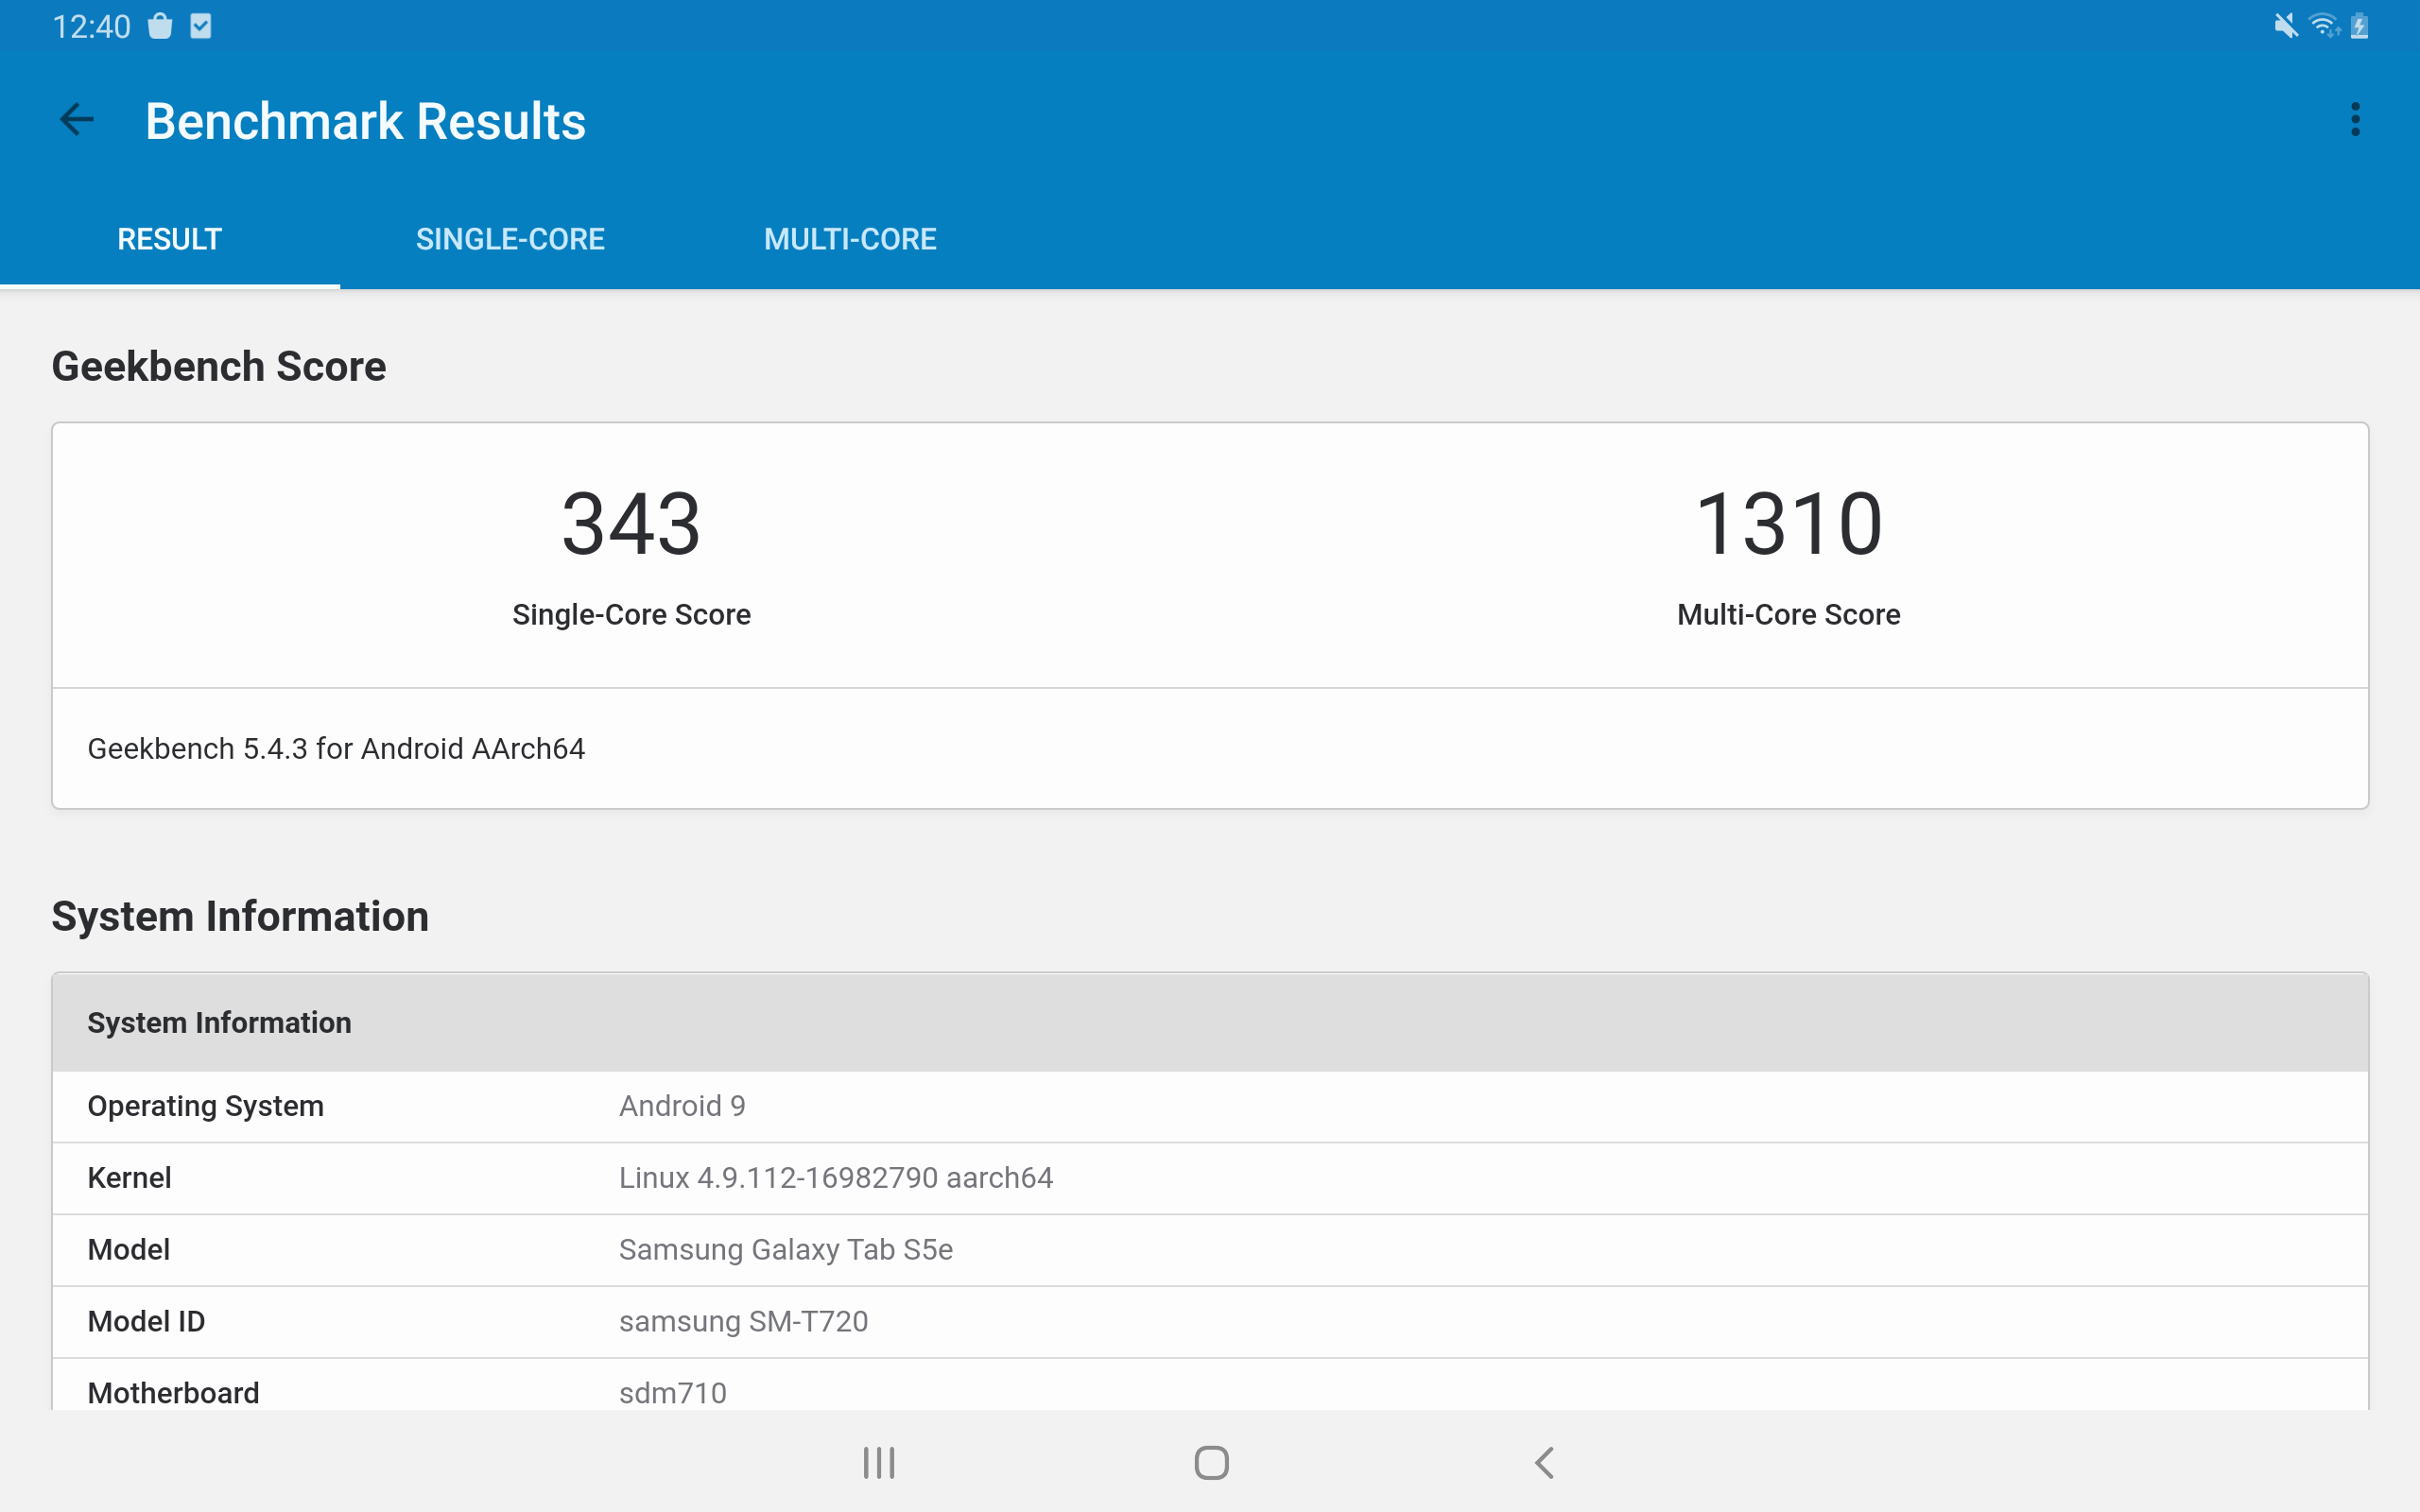Tap the single-core score 343
This screenshot has width=2420, height=1512.
click(x=631, y=524)
